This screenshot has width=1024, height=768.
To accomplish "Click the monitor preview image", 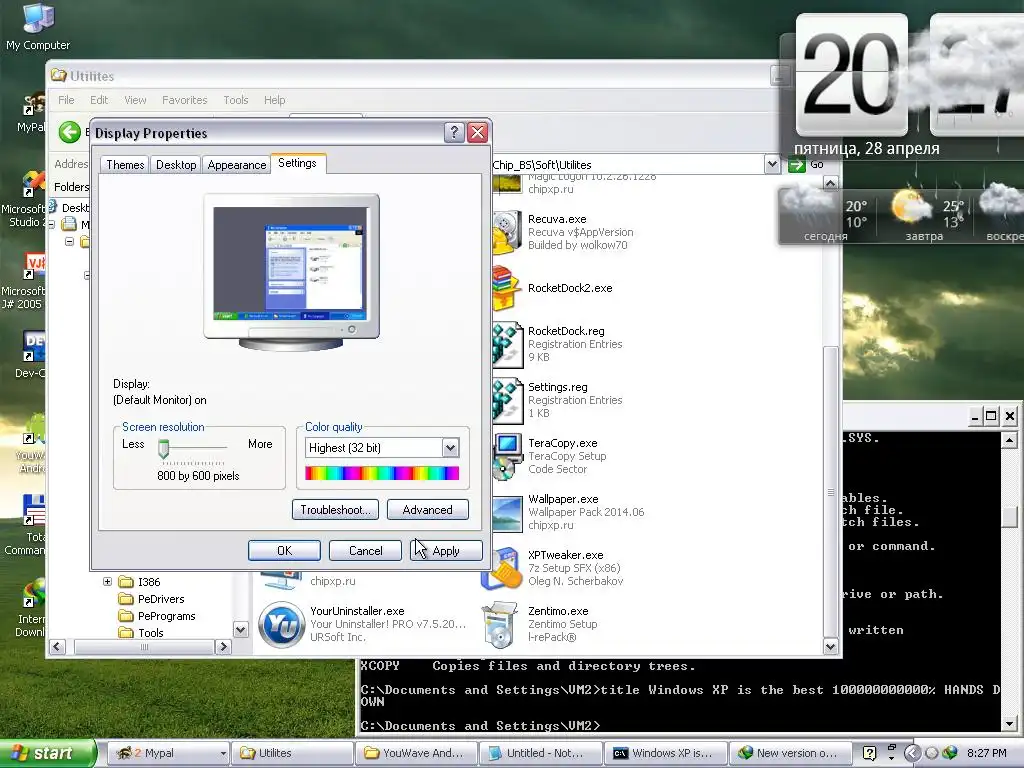I will click(291, 271).
